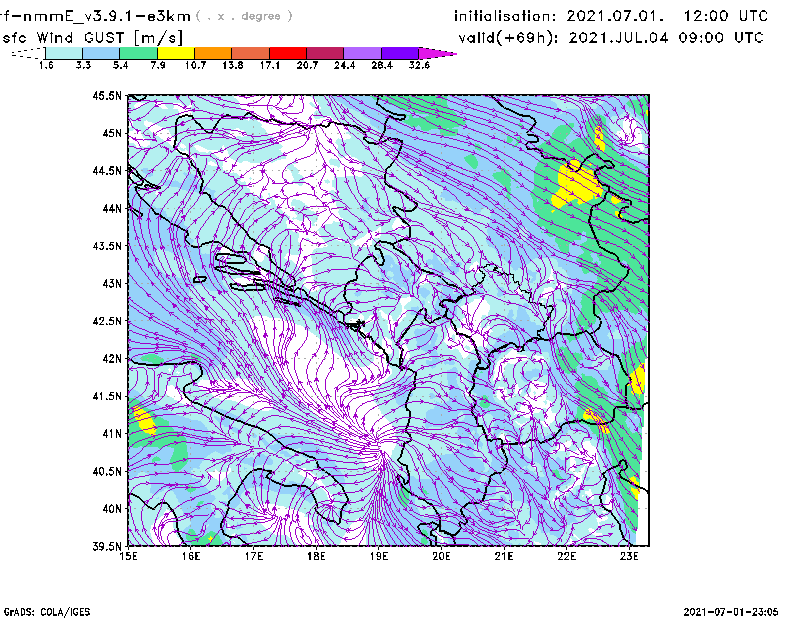Click the 40N latitude label
800x618 pixels.
click(x=112, y=509)
